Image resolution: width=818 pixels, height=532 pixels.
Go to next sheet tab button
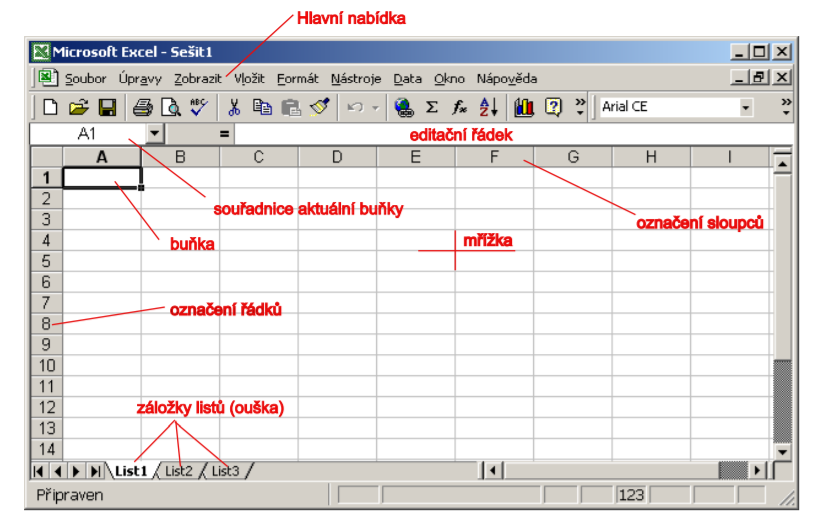click(x=76, y=471)
